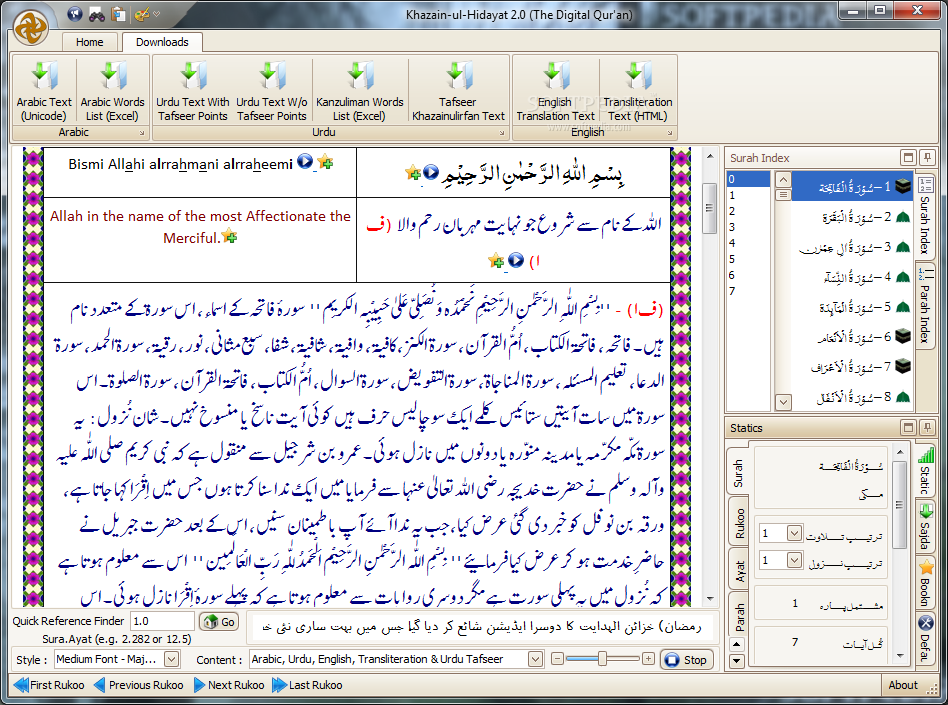Click the Go button
Image resolution: width=948 pixels, height=705 pixels.
coord(219,622)
